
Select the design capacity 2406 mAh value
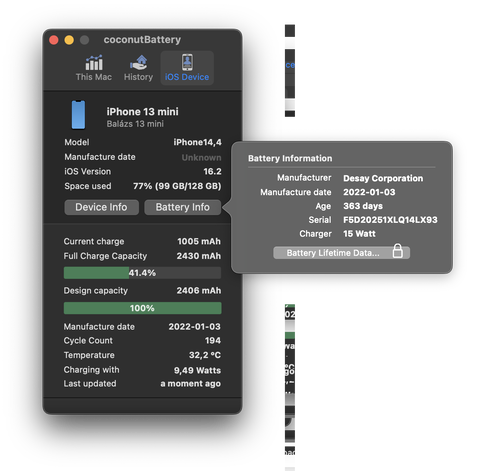tap(199, 291)
